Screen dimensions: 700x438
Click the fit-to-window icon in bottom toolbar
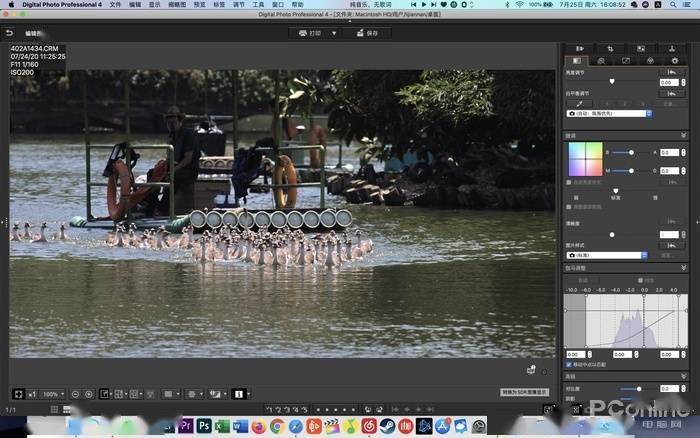18,394
